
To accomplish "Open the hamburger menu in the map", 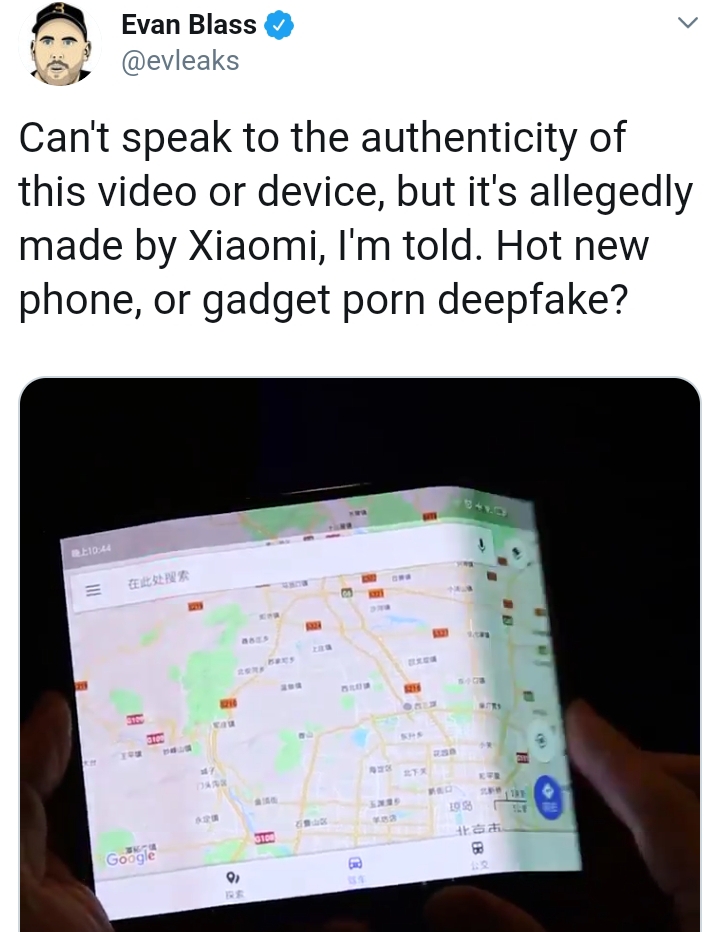I will [x=92, y=591].
